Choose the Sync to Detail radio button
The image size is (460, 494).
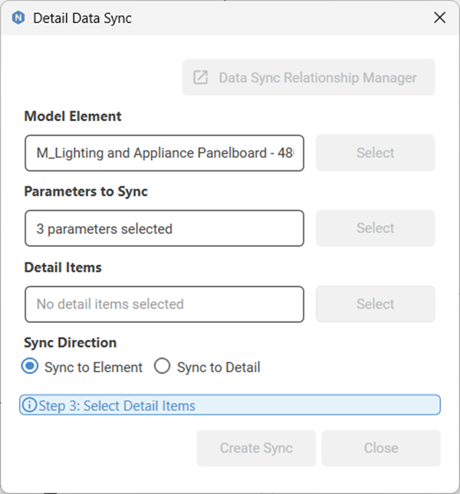pyautogui.click(x=162, y=366)
